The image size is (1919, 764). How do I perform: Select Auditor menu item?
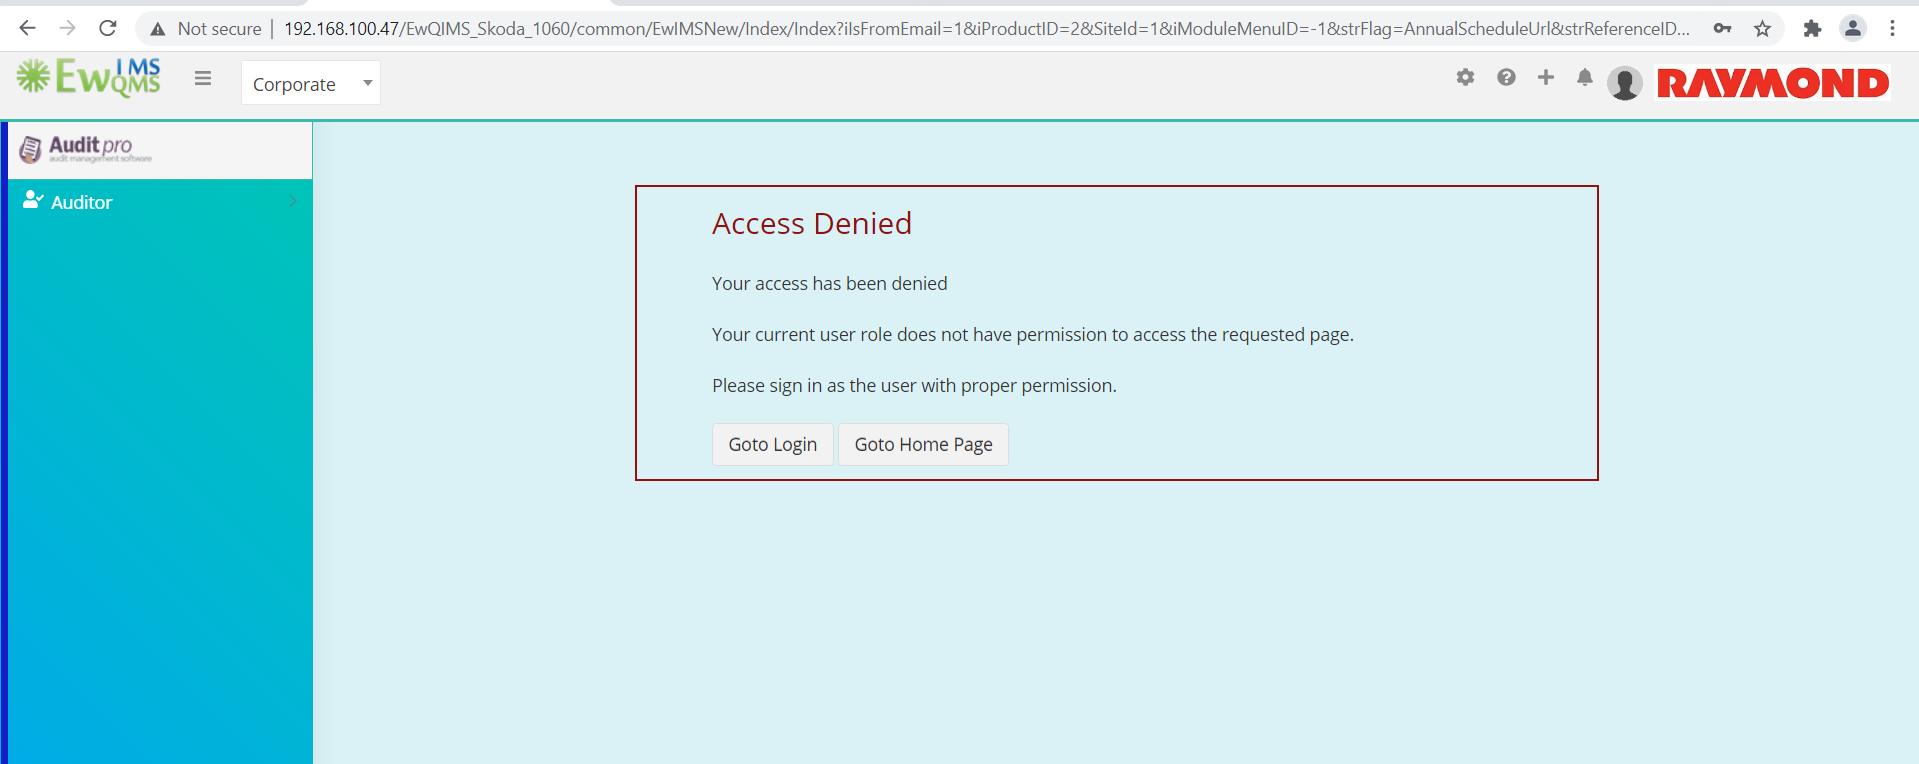160,202
